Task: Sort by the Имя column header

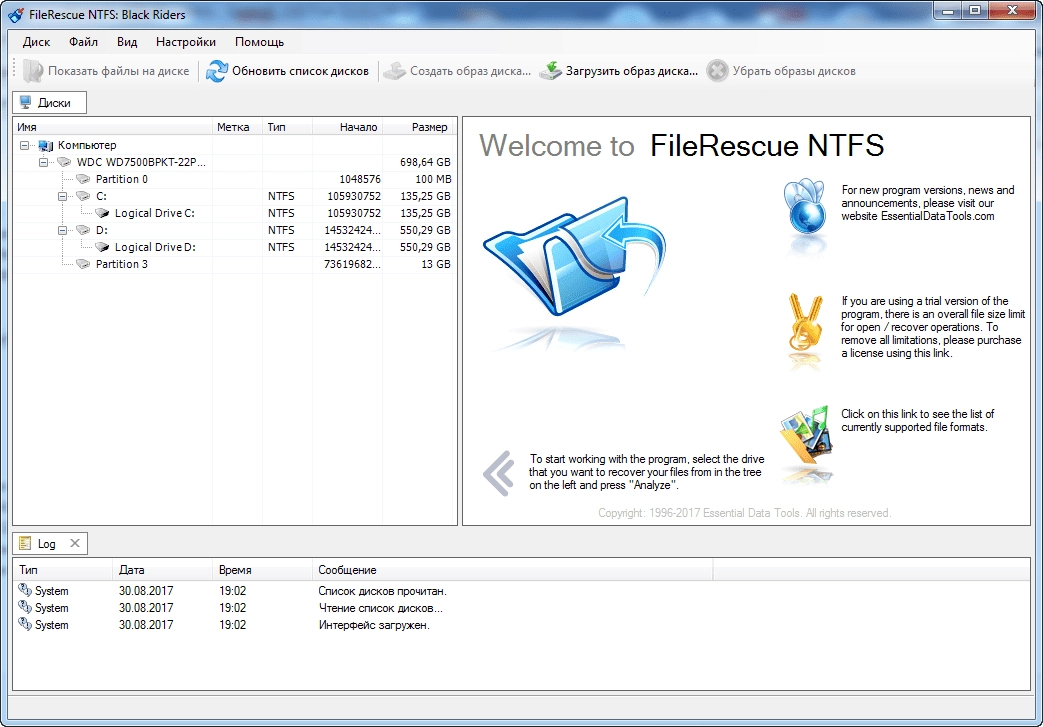Action: pyautogui.click(x=112, y=127)
